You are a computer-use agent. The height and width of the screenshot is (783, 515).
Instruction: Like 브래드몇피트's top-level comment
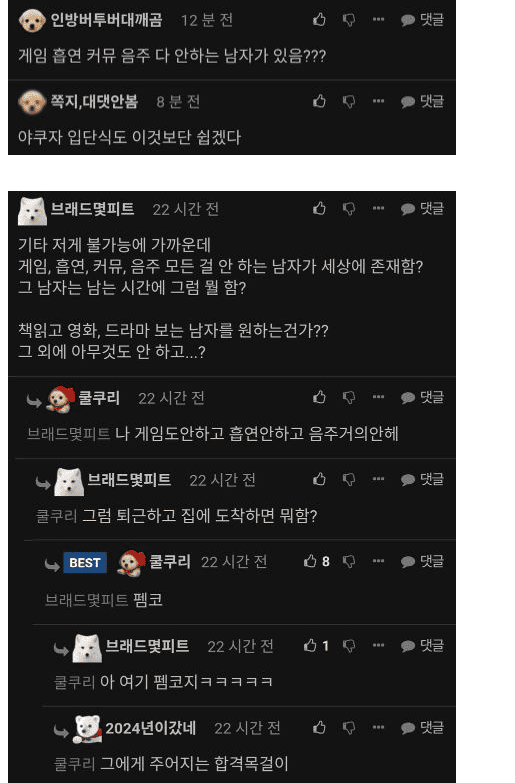coord(319,208)
